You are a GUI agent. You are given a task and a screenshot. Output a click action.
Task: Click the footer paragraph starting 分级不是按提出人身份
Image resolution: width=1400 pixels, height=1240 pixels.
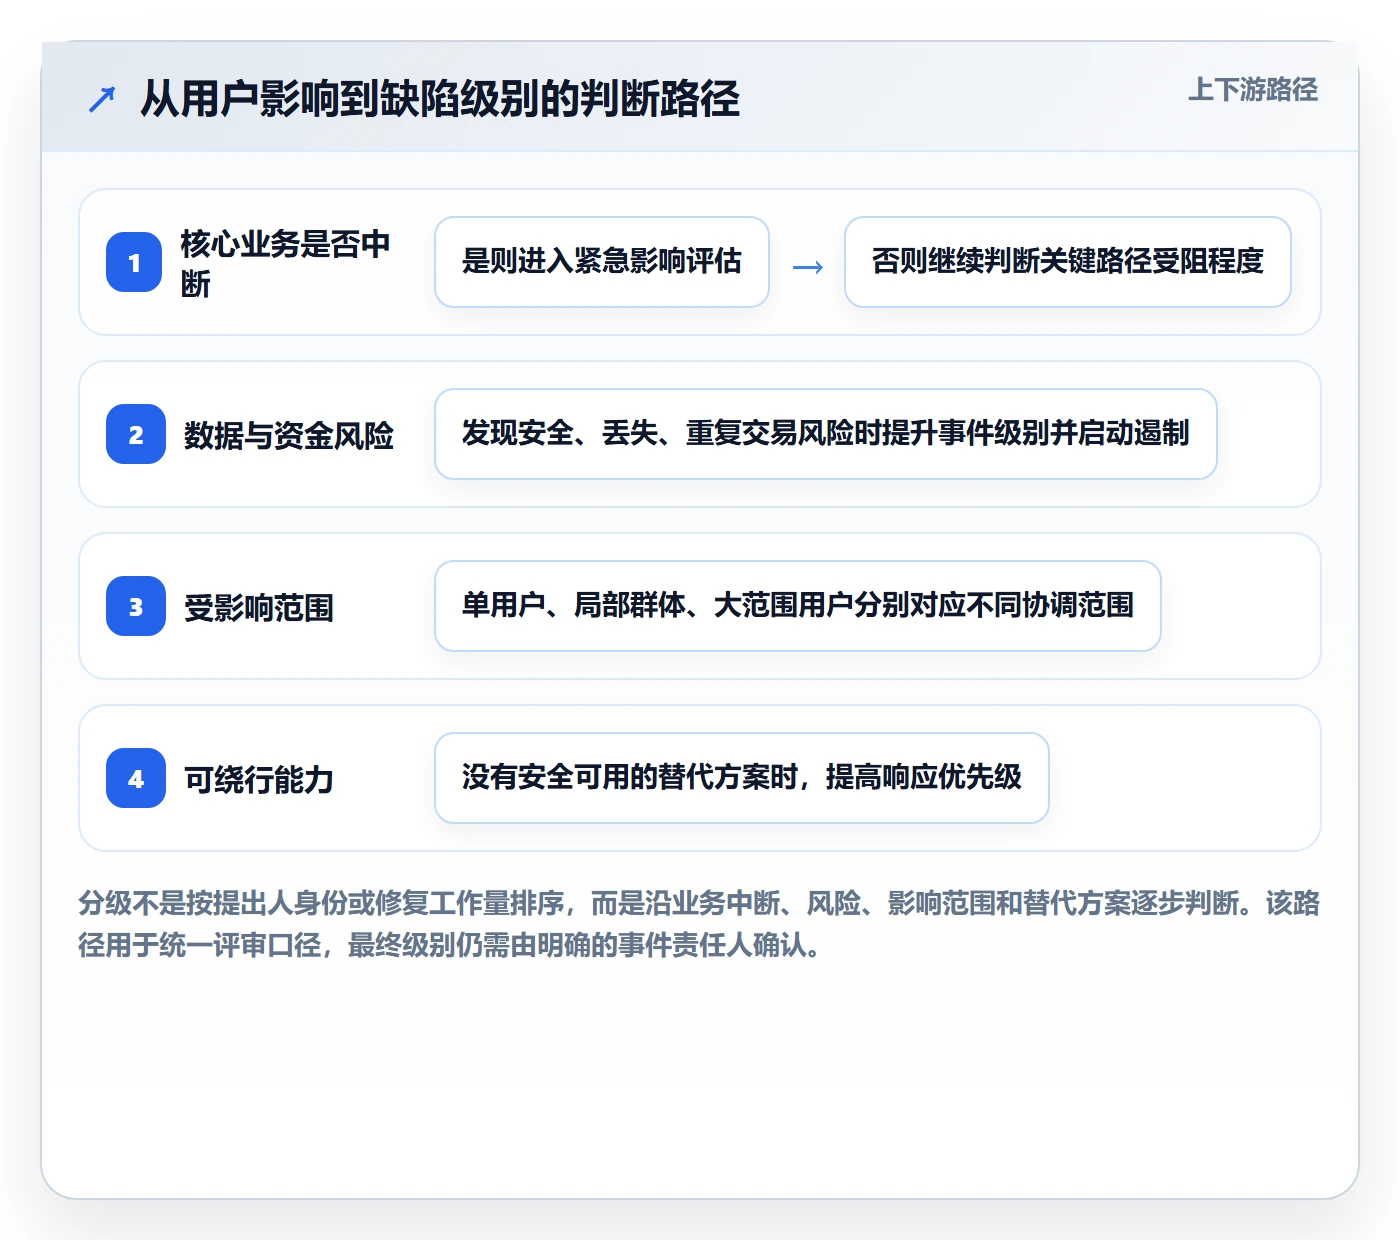tap(699, 924)
